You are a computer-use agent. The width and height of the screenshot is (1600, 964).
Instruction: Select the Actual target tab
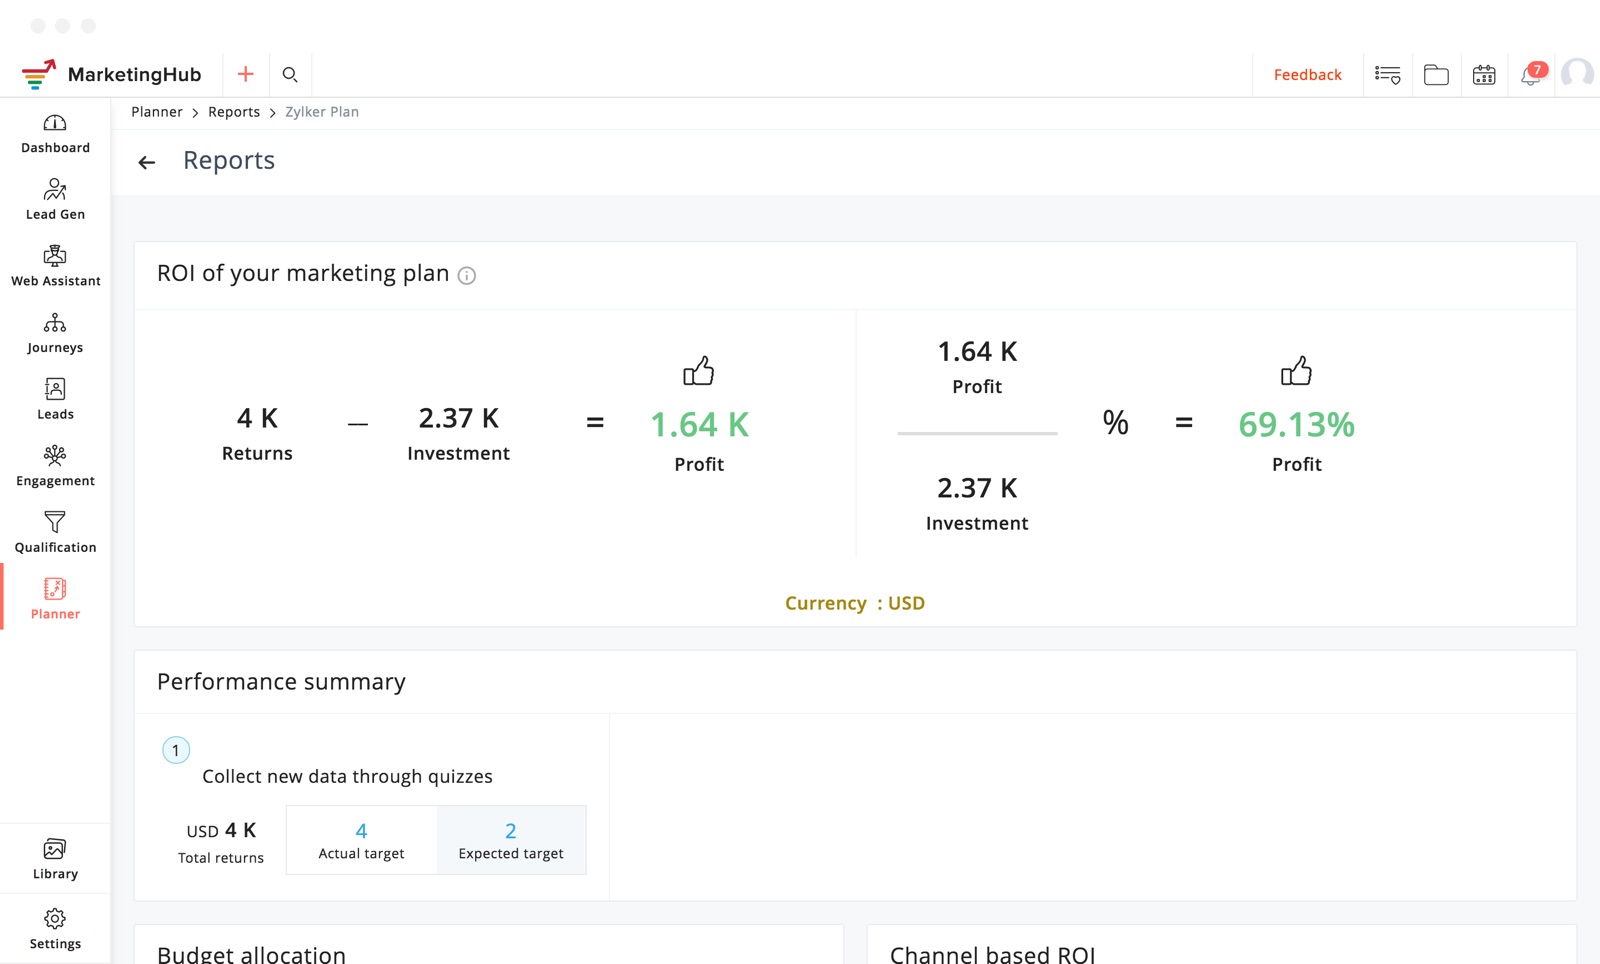click(x=361, y=840)
